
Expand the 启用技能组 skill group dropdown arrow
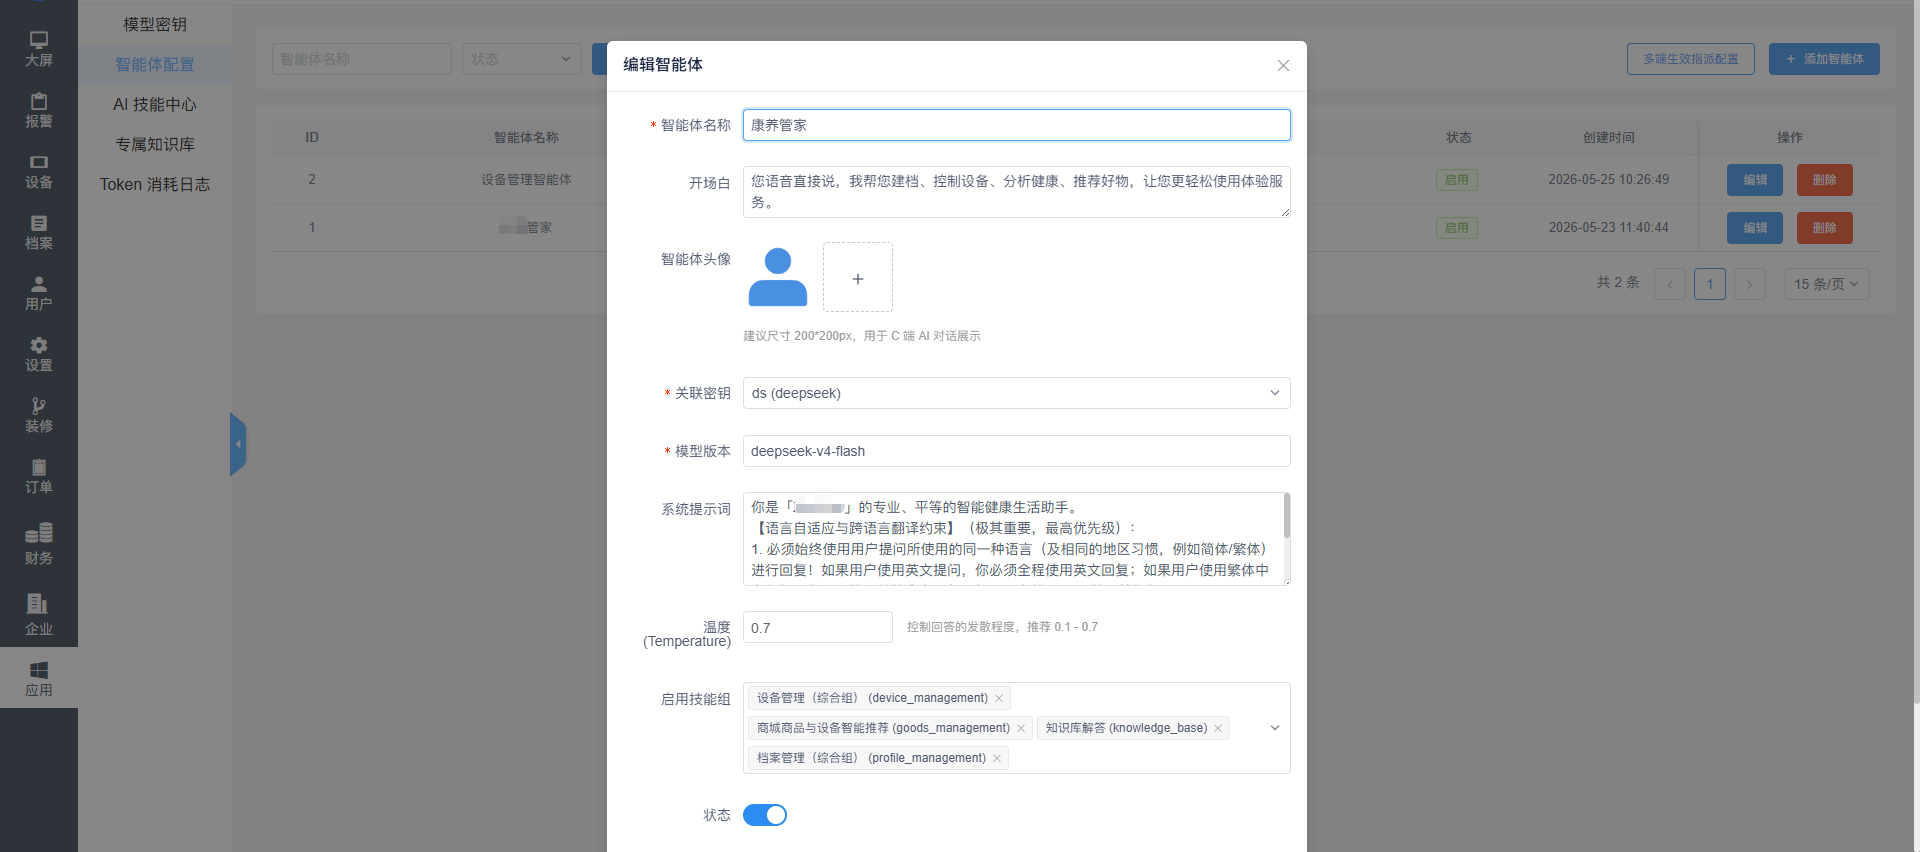click(x=1275, y=728)
